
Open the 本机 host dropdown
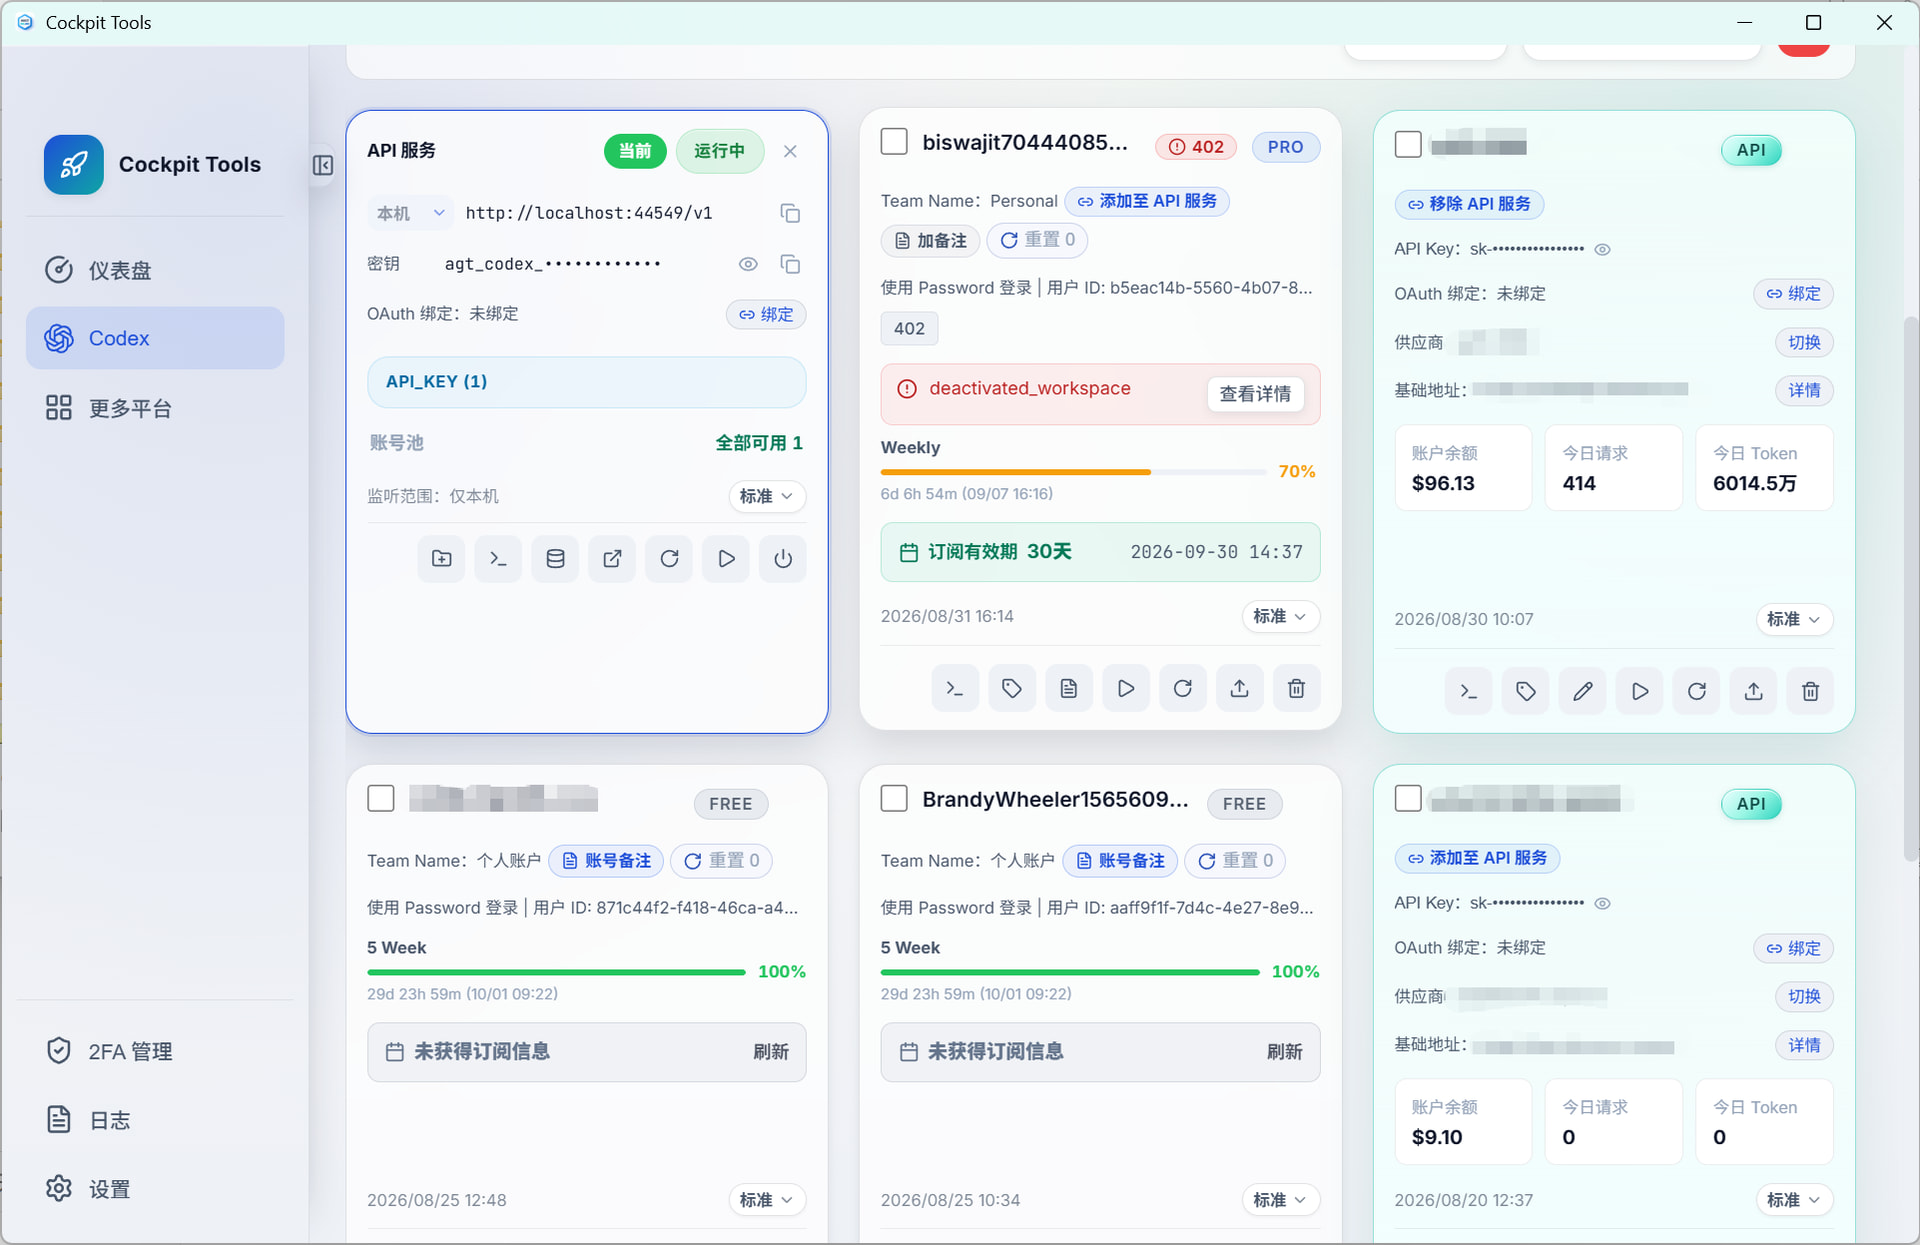[x=410, y=213]
